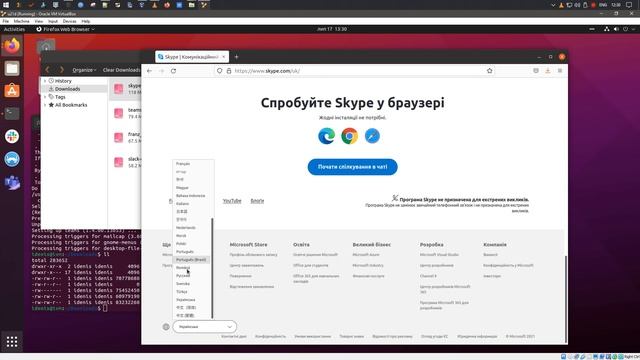Click the clock in Ubuntu top bar
This screenshot has width=640, height=360.
tap(332, 29)
